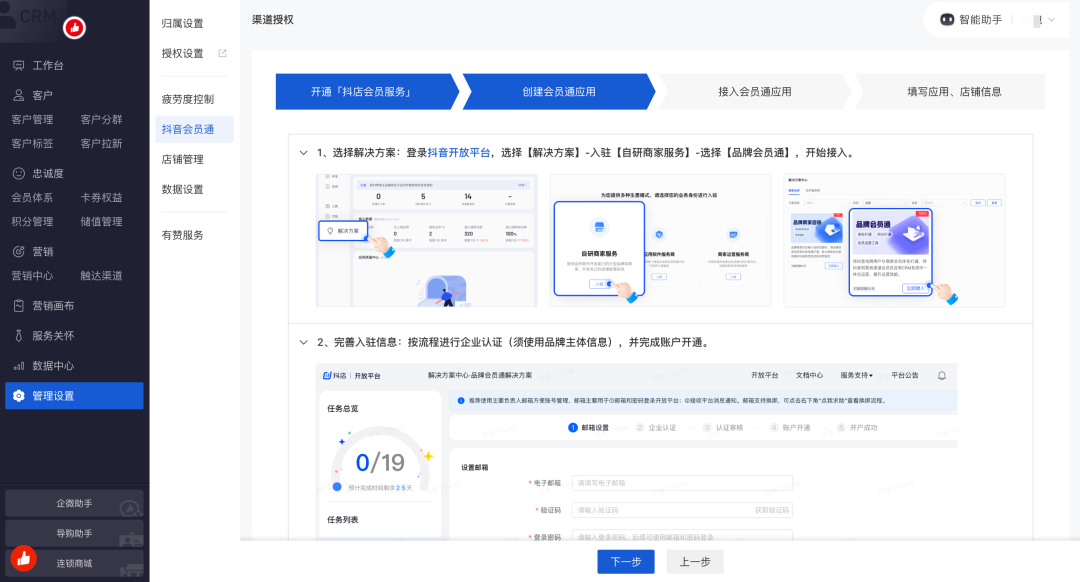Click the 忠诚度 smiley icon

pos(19,174)
